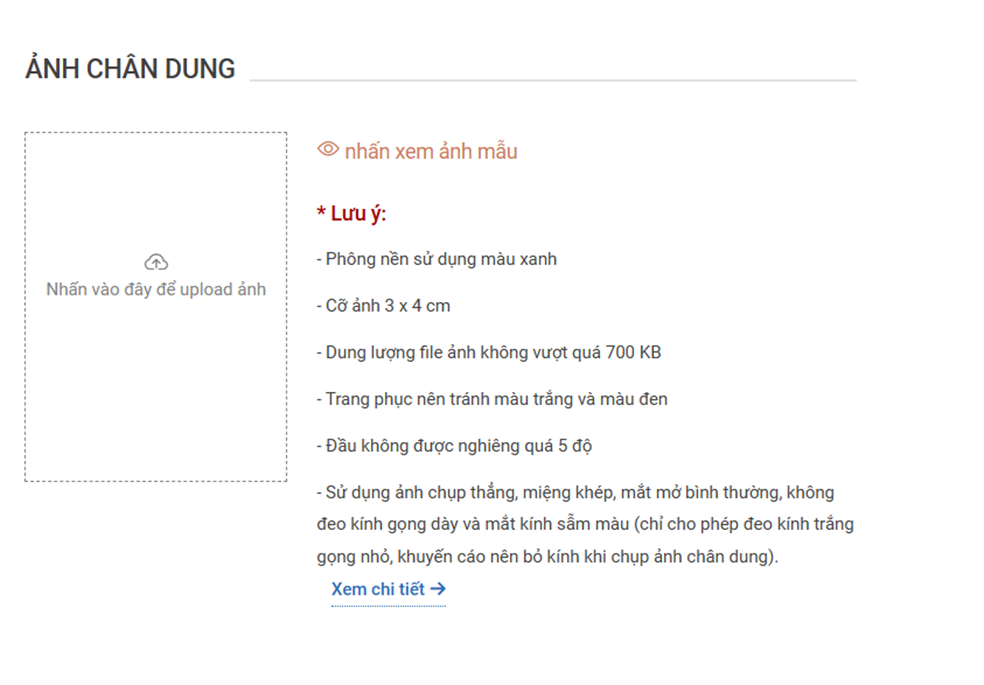Viewport: 984px width, 685px height.
Task: Click the cloud upload icon
Action: tap(156, 262)
